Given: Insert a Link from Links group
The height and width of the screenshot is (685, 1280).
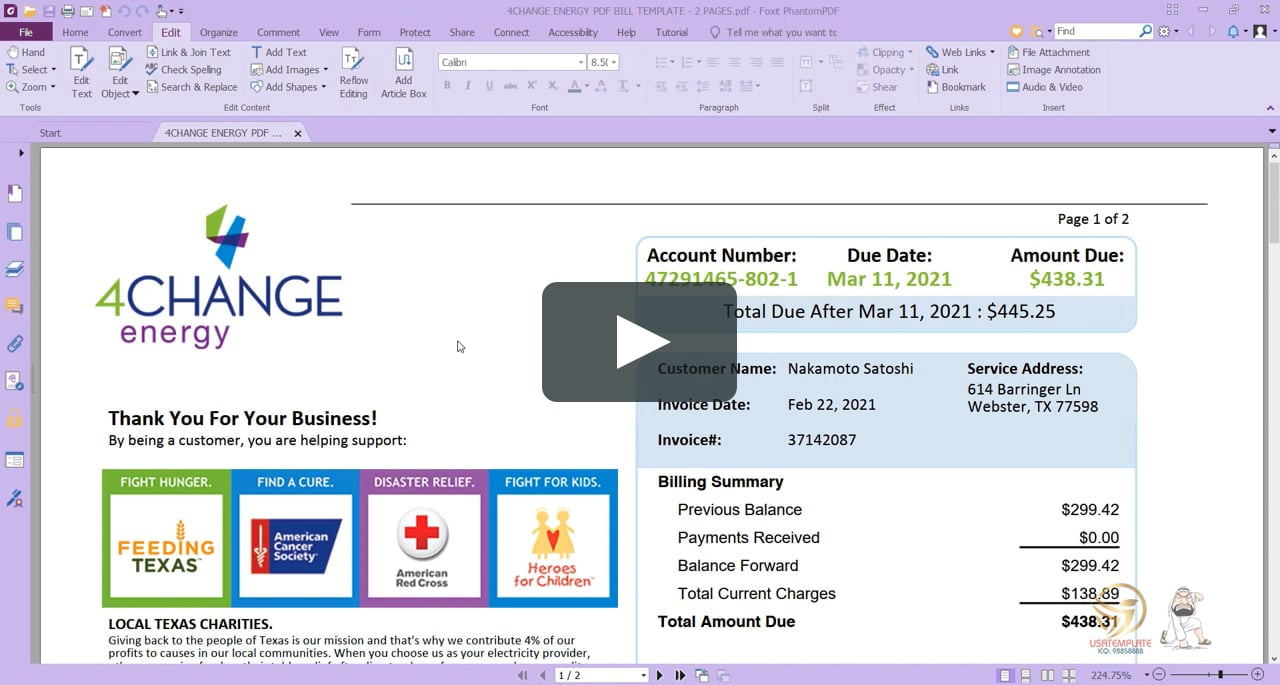Looking at the screenshot, I should coord(942,70).
